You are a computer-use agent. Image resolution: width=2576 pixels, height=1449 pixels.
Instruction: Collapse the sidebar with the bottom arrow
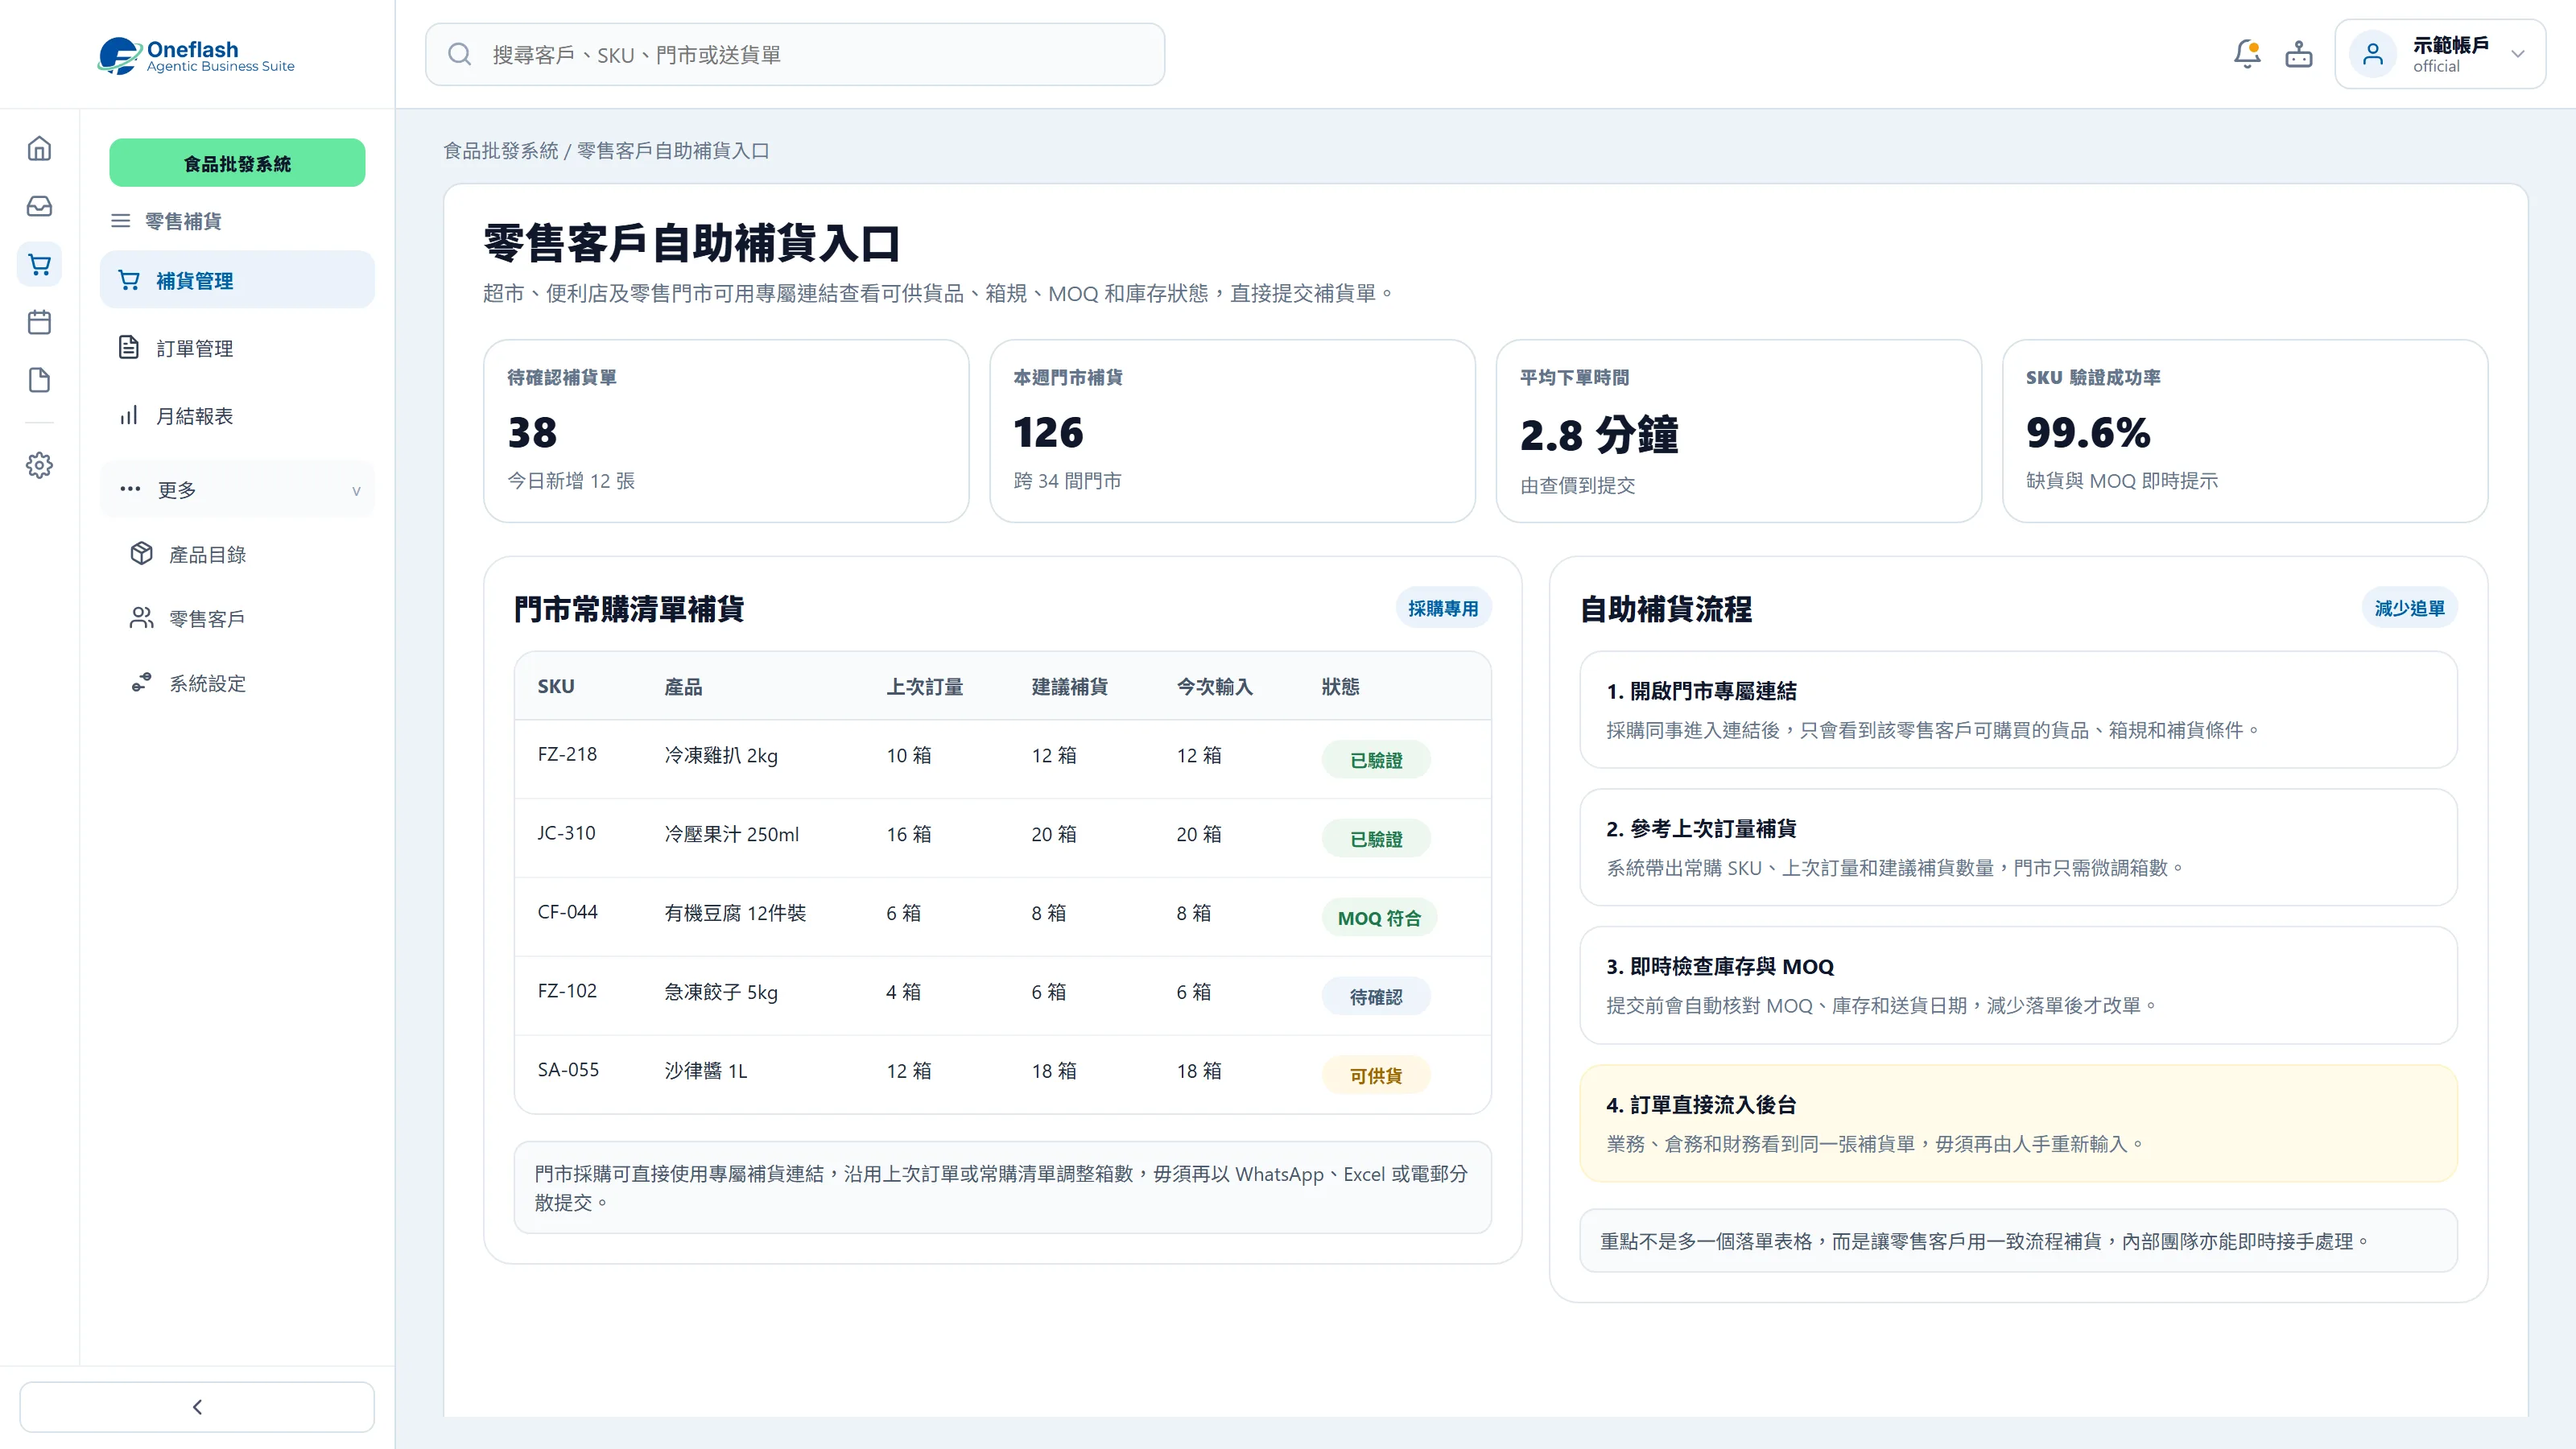point(197,1407)
